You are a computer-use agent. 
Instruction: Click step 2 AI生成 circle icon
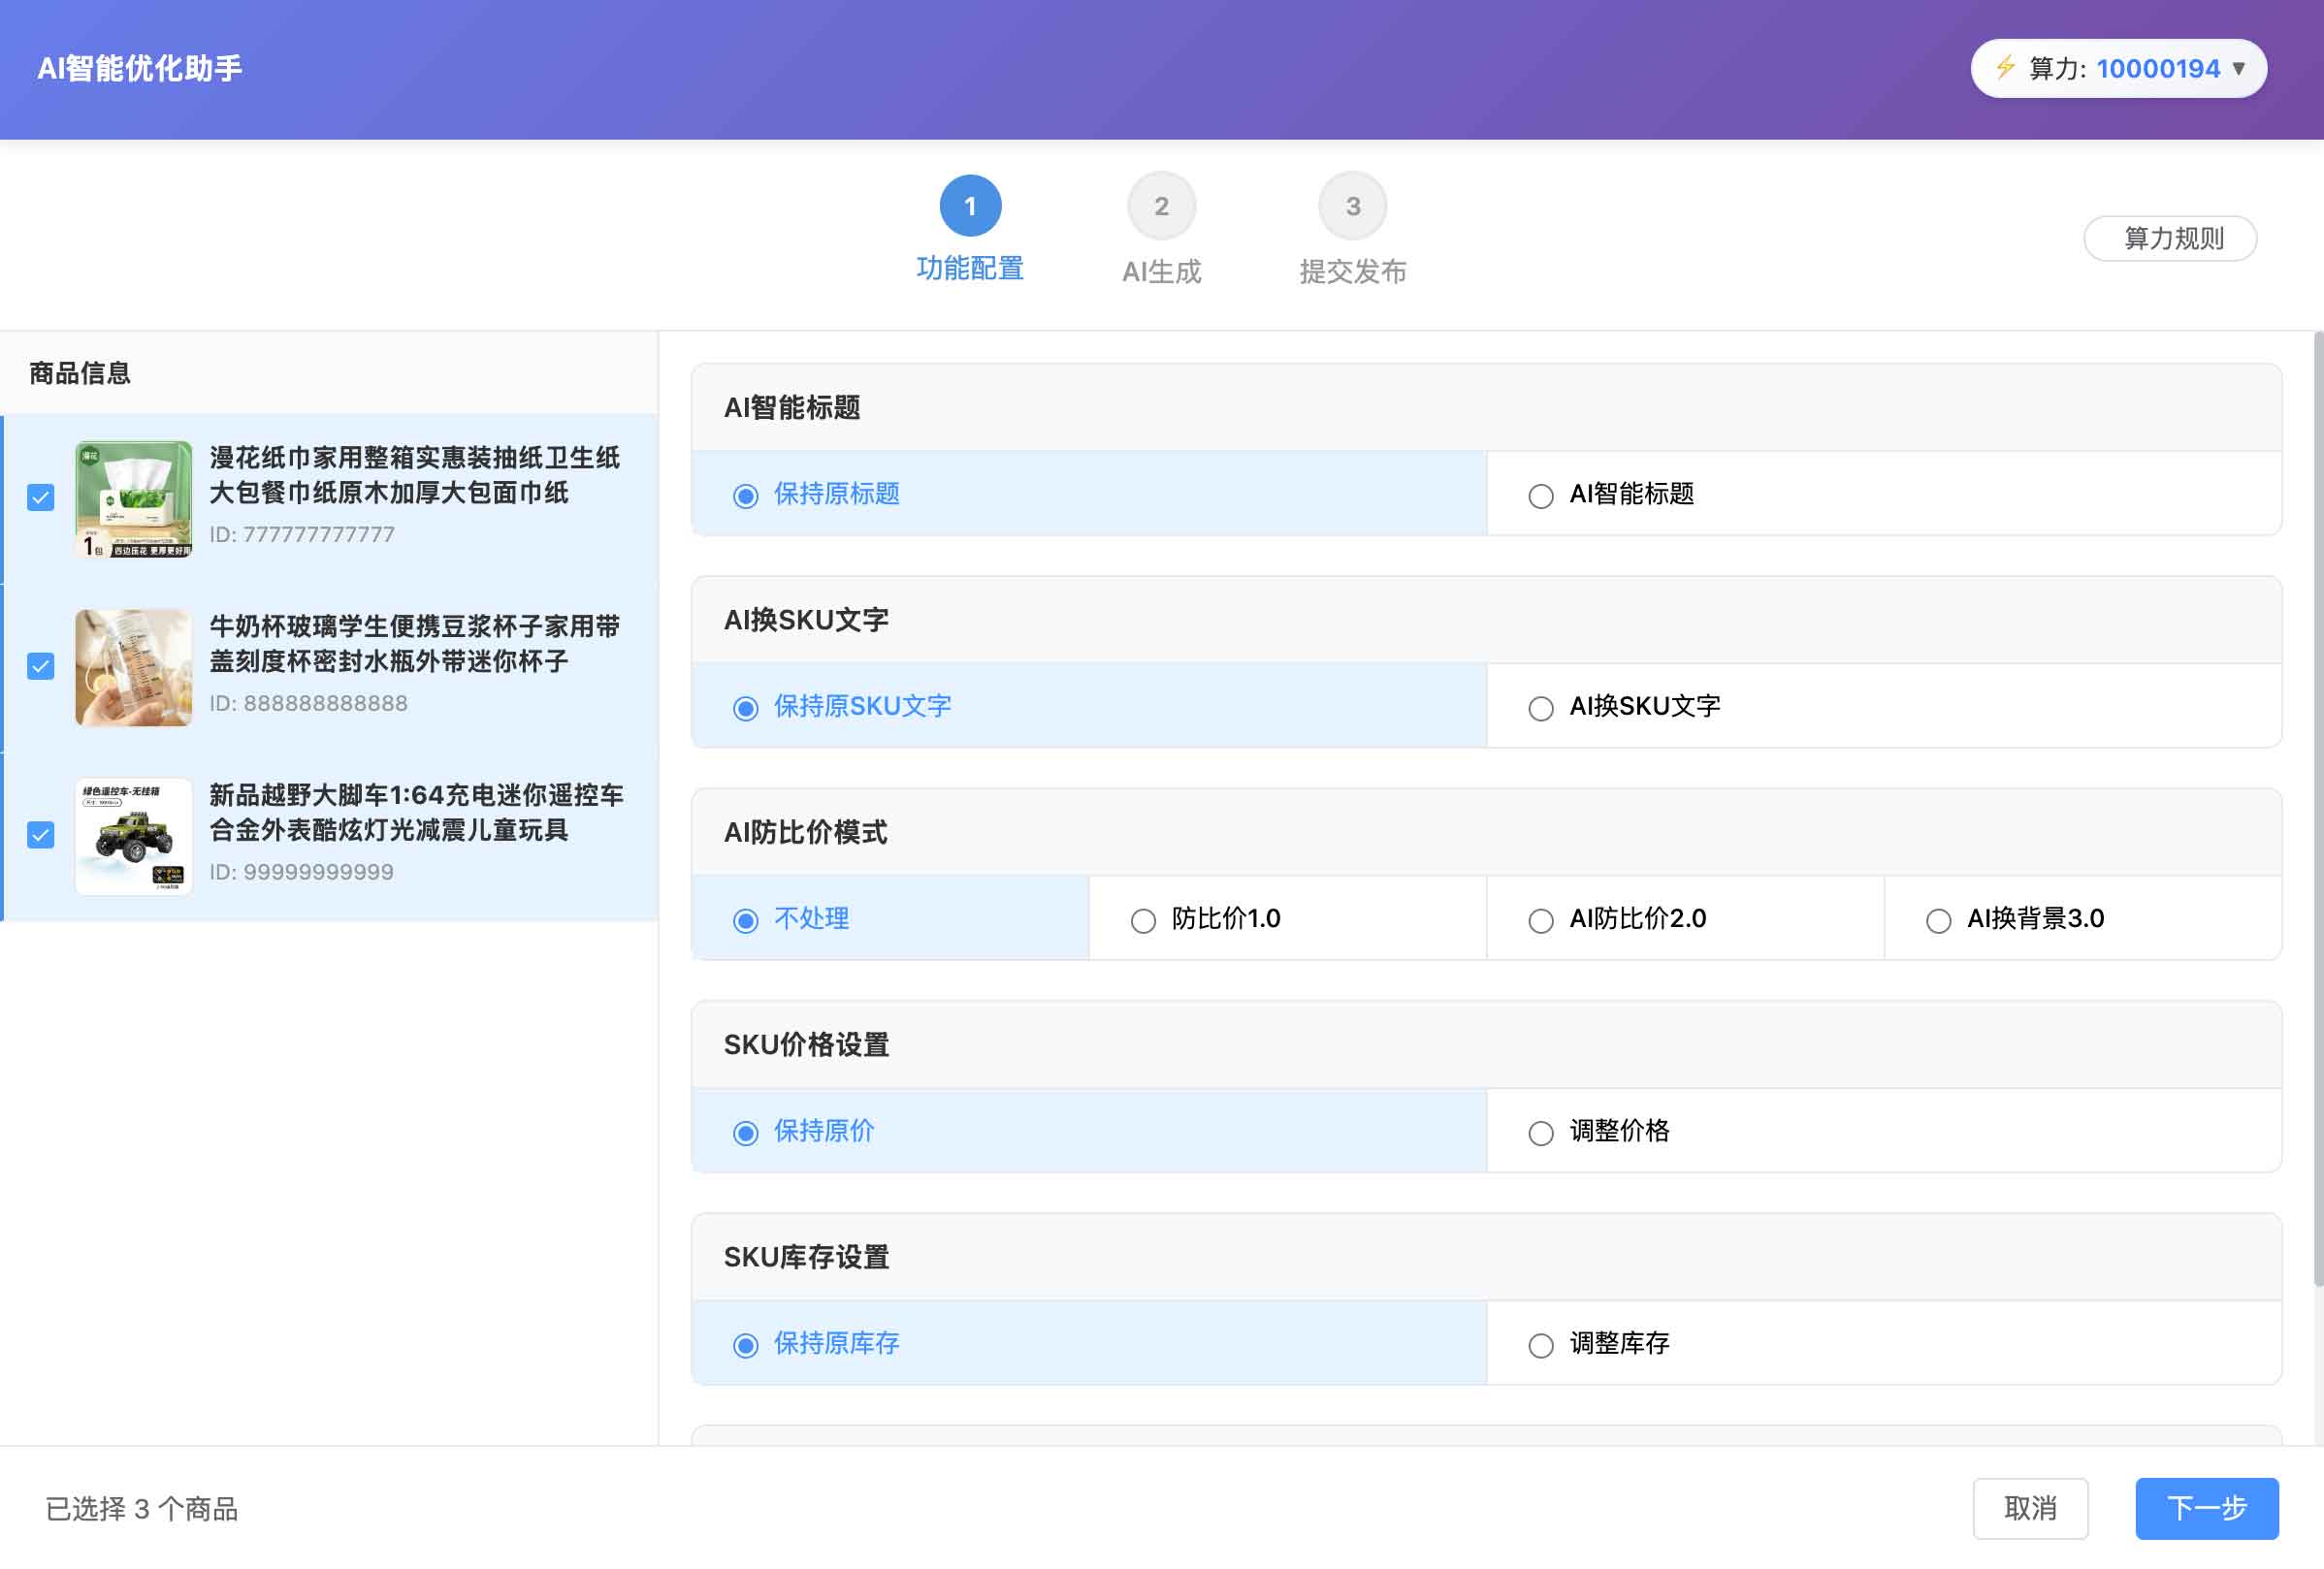(x=1161, y=205)
